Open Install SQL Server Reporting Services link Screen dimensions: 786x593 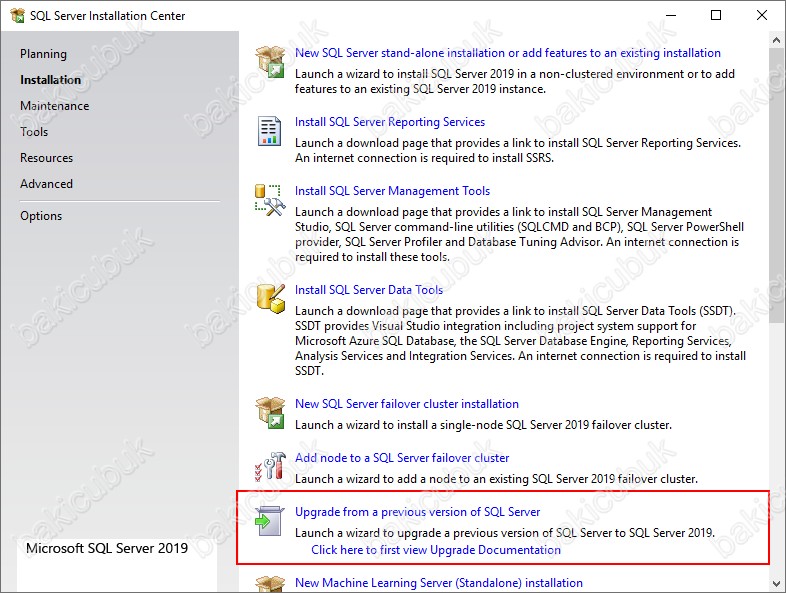[x=389, y=122]
